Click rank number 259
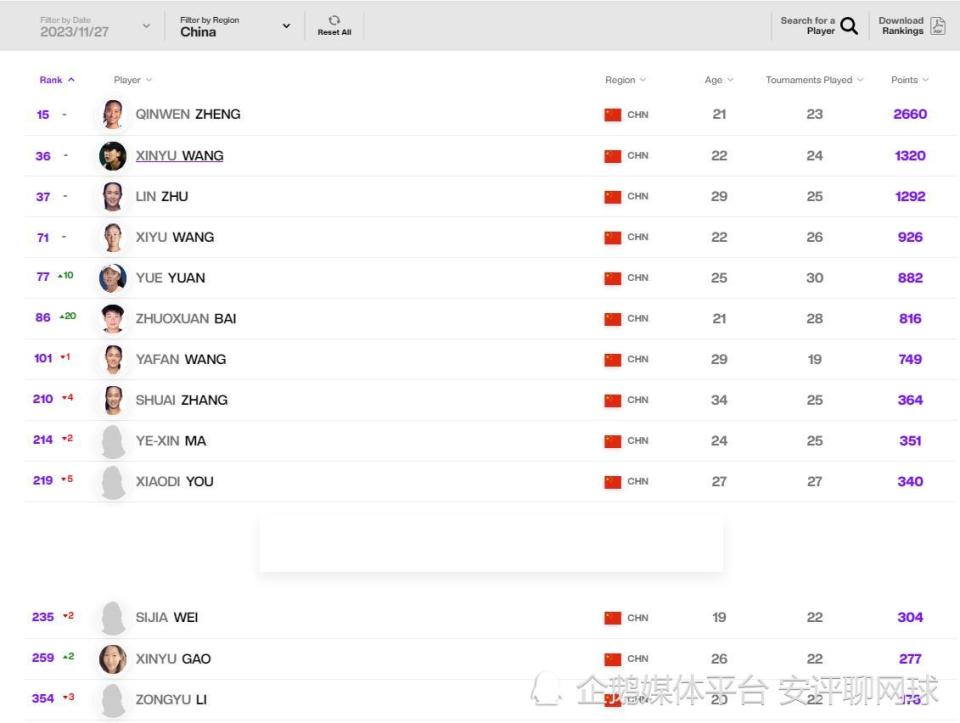This screenshot has width=960, height=723. (x=43, y=657)
